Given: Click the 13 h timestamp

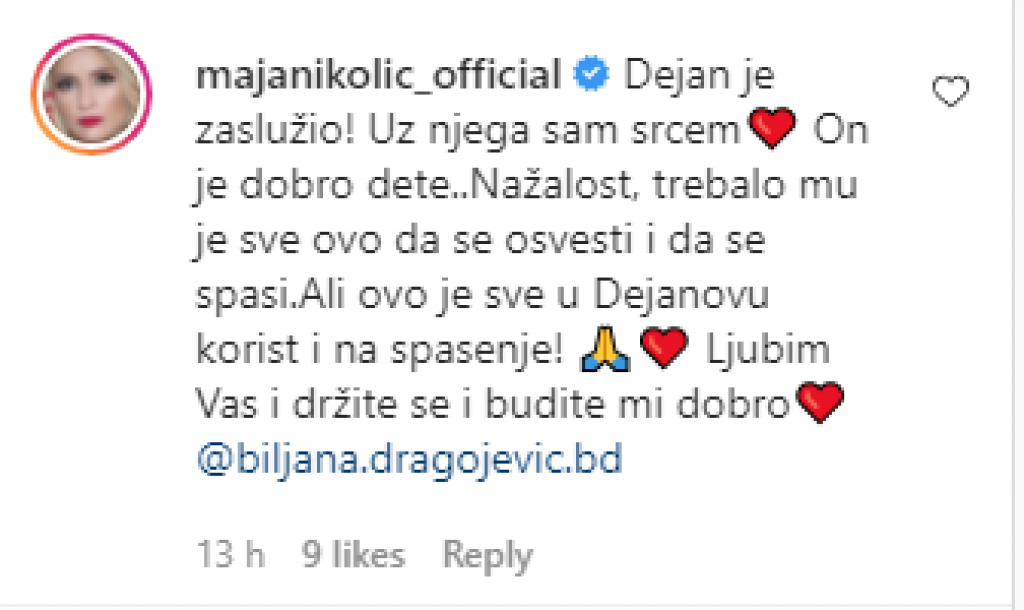Looking at the screenshot, I should [x=231, y=555].
